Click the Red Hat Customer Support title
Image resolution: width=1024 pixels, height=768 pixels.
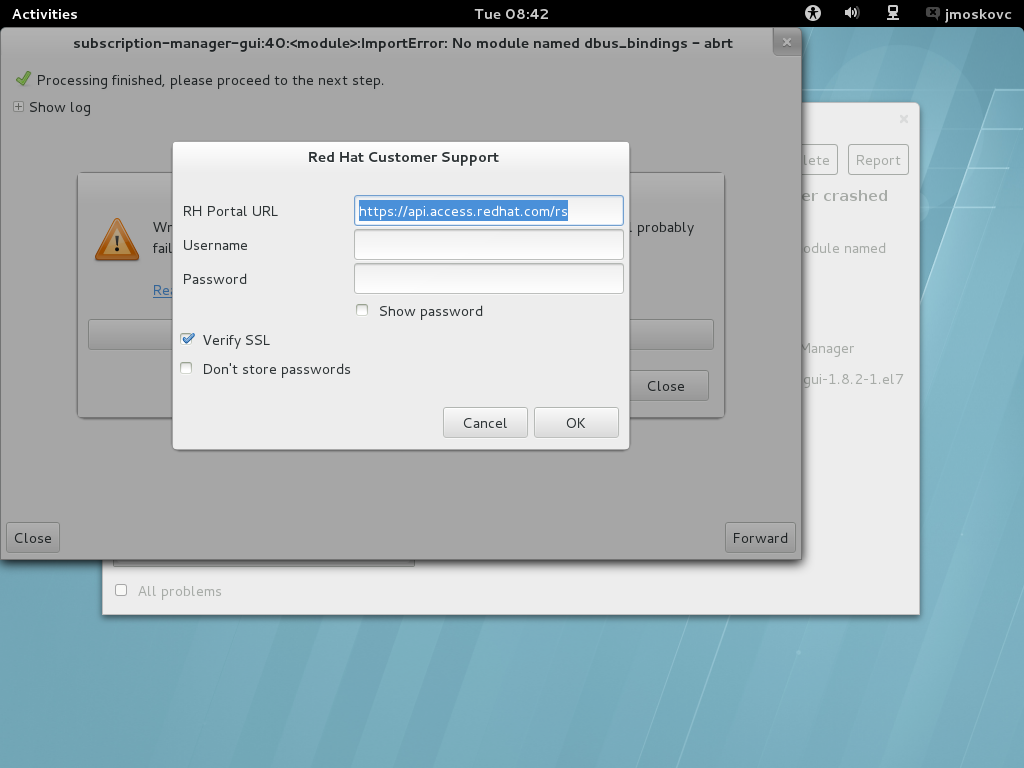click(403, 157)
